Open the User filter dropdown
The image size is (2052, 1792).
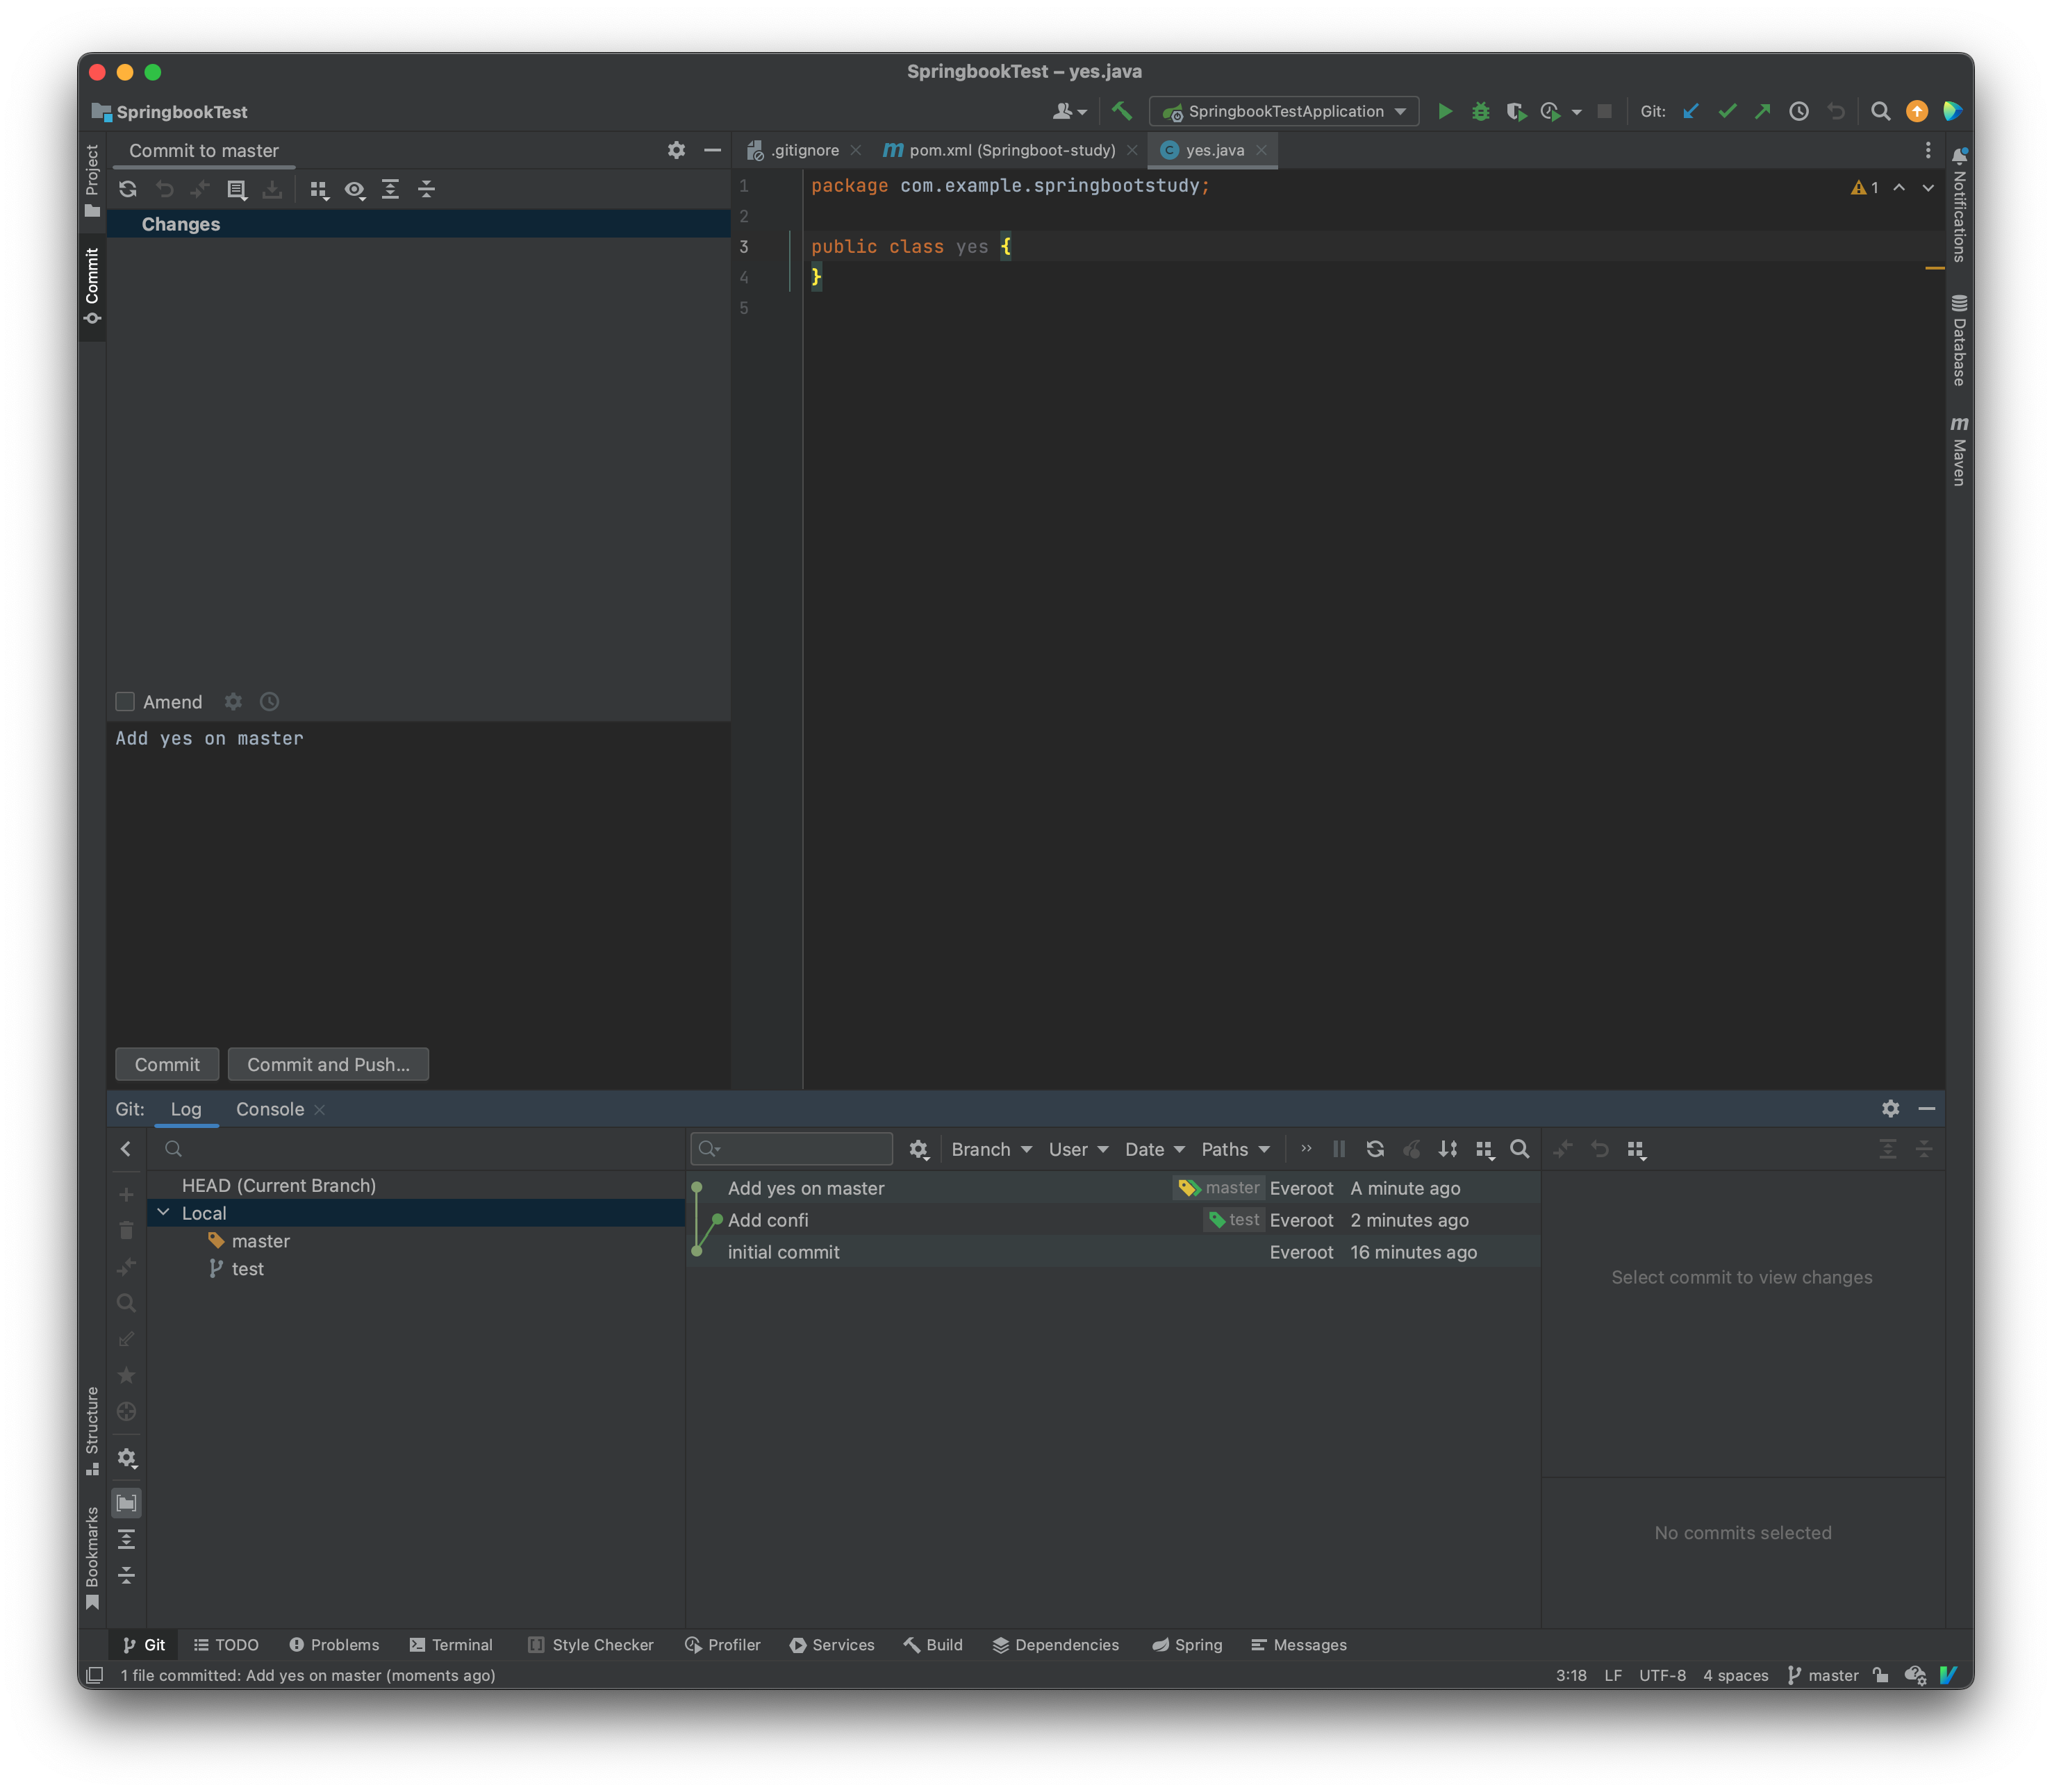point(1078,1149)
